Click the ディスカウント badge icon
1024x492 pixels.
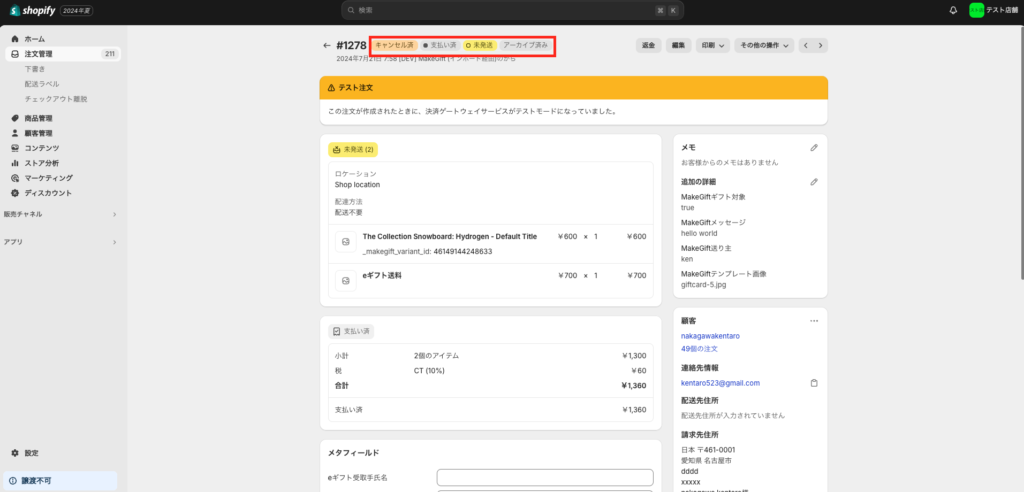(x=15, y=193)
